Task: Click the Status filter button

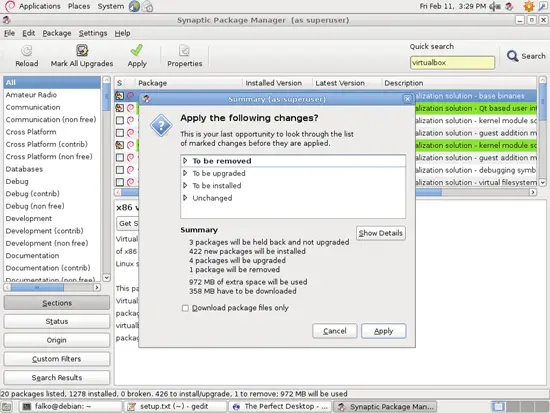Action: (57, 321)
